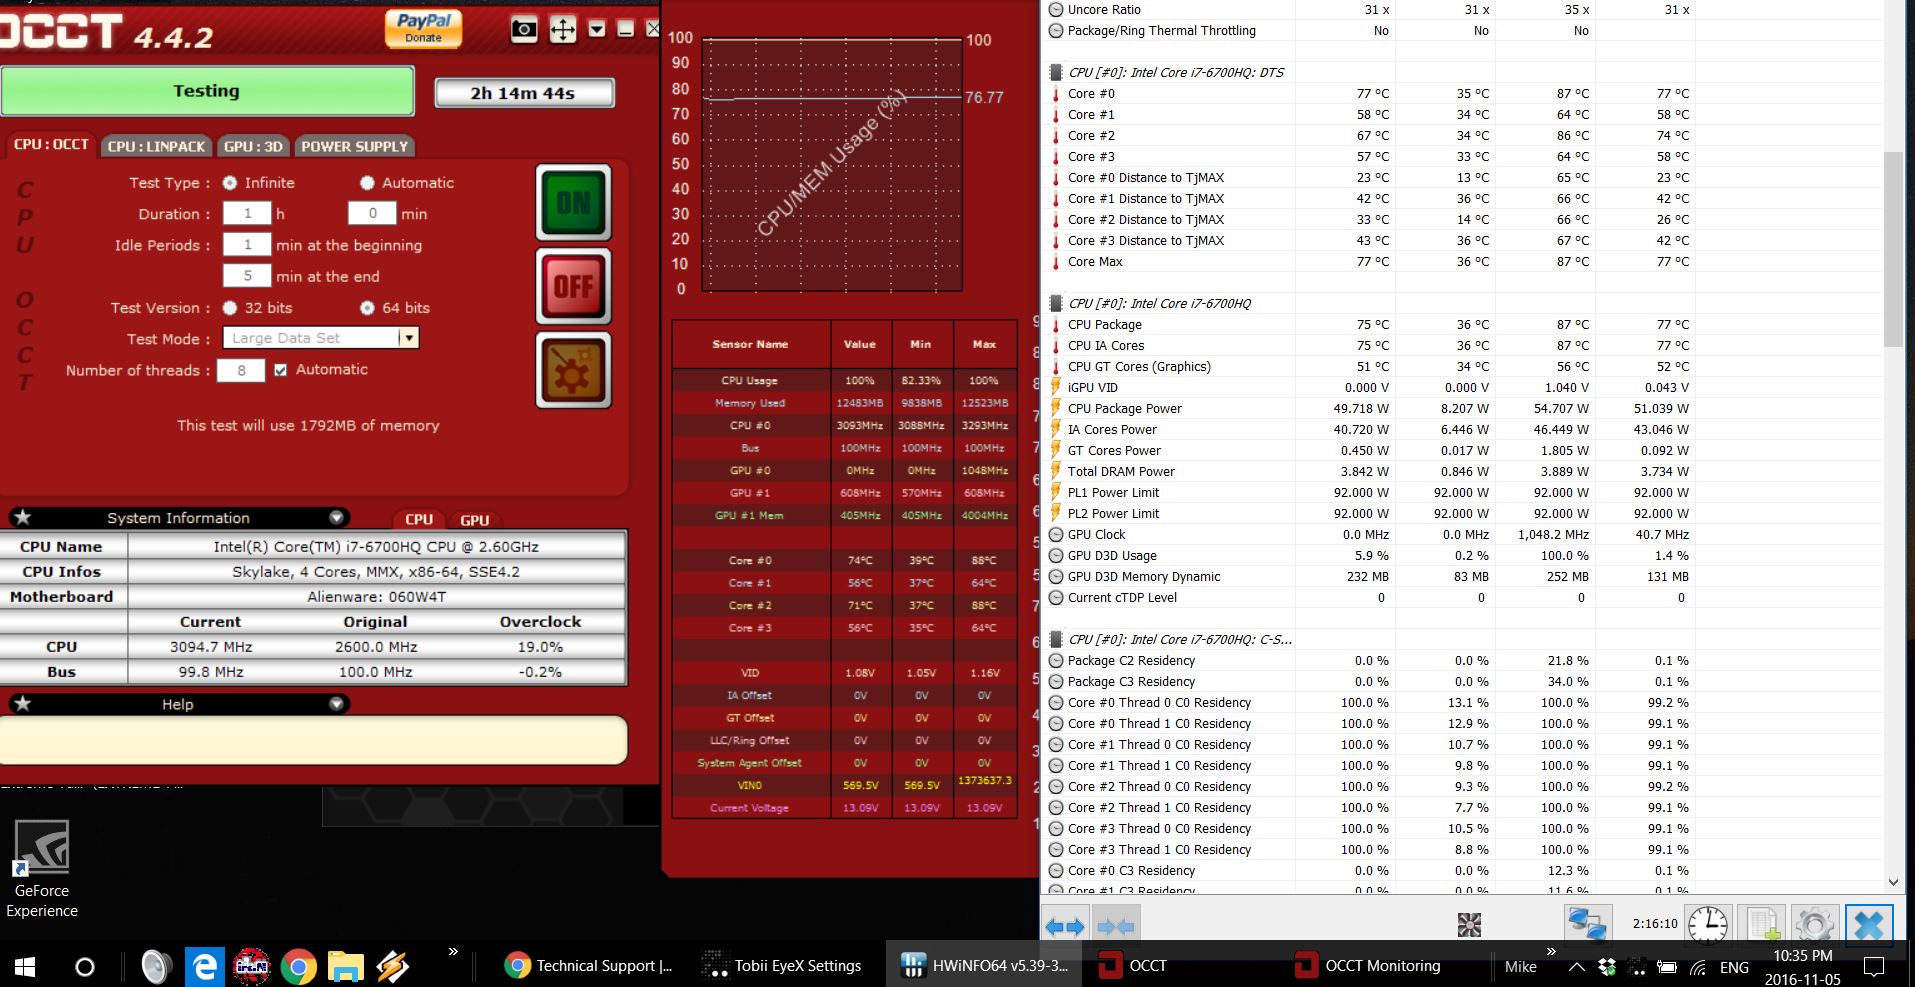Click the HWiNFO vertical scrollbar thumb
Screen dimensions: 1915x987
[1893, 249]
